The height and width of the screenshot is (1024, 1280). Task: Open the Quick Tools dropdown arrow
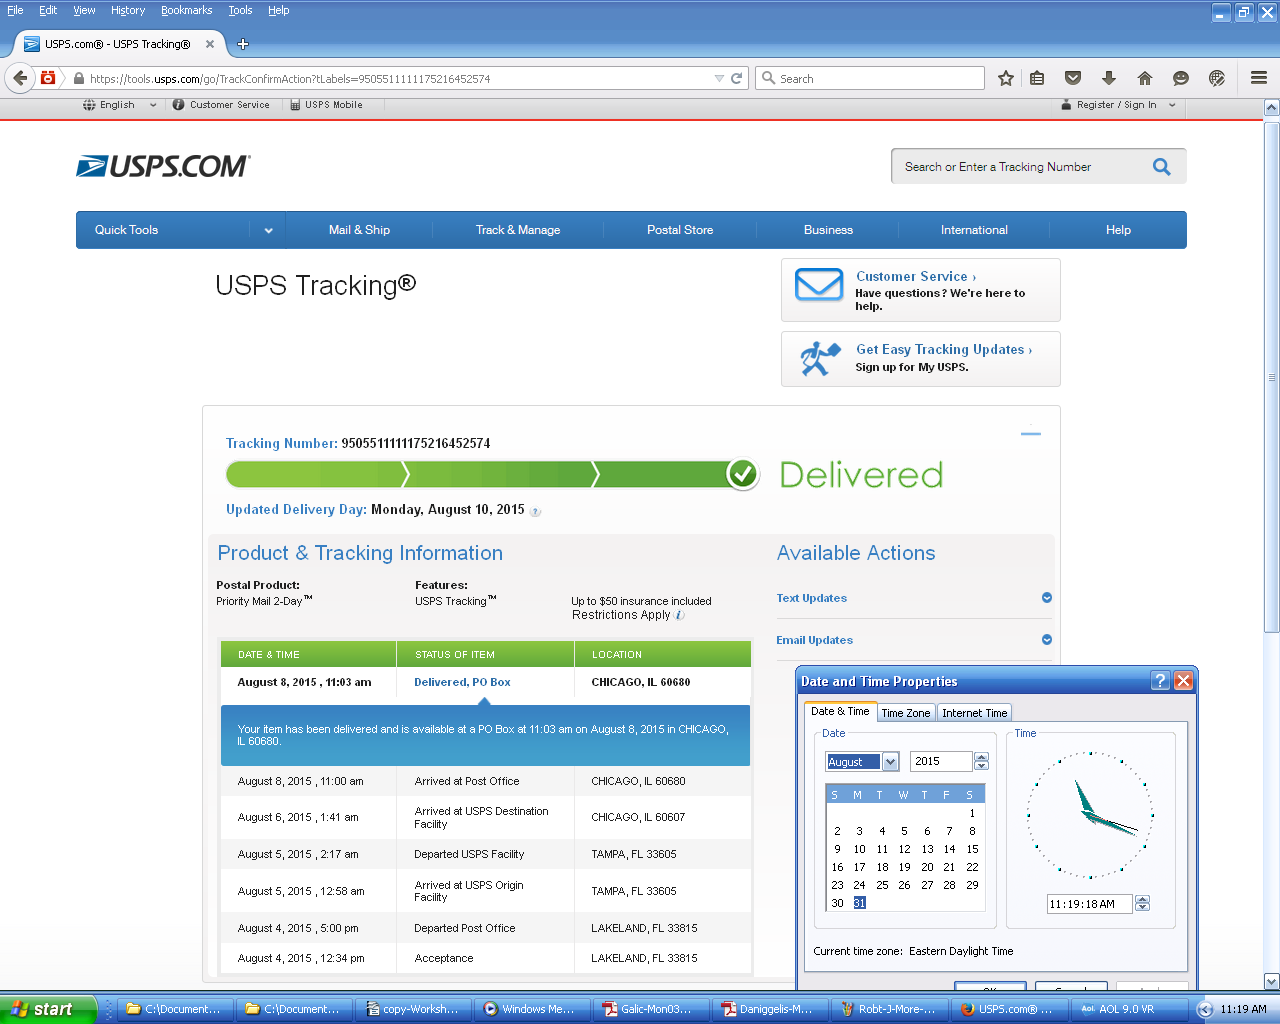click(x=268, y=230)
